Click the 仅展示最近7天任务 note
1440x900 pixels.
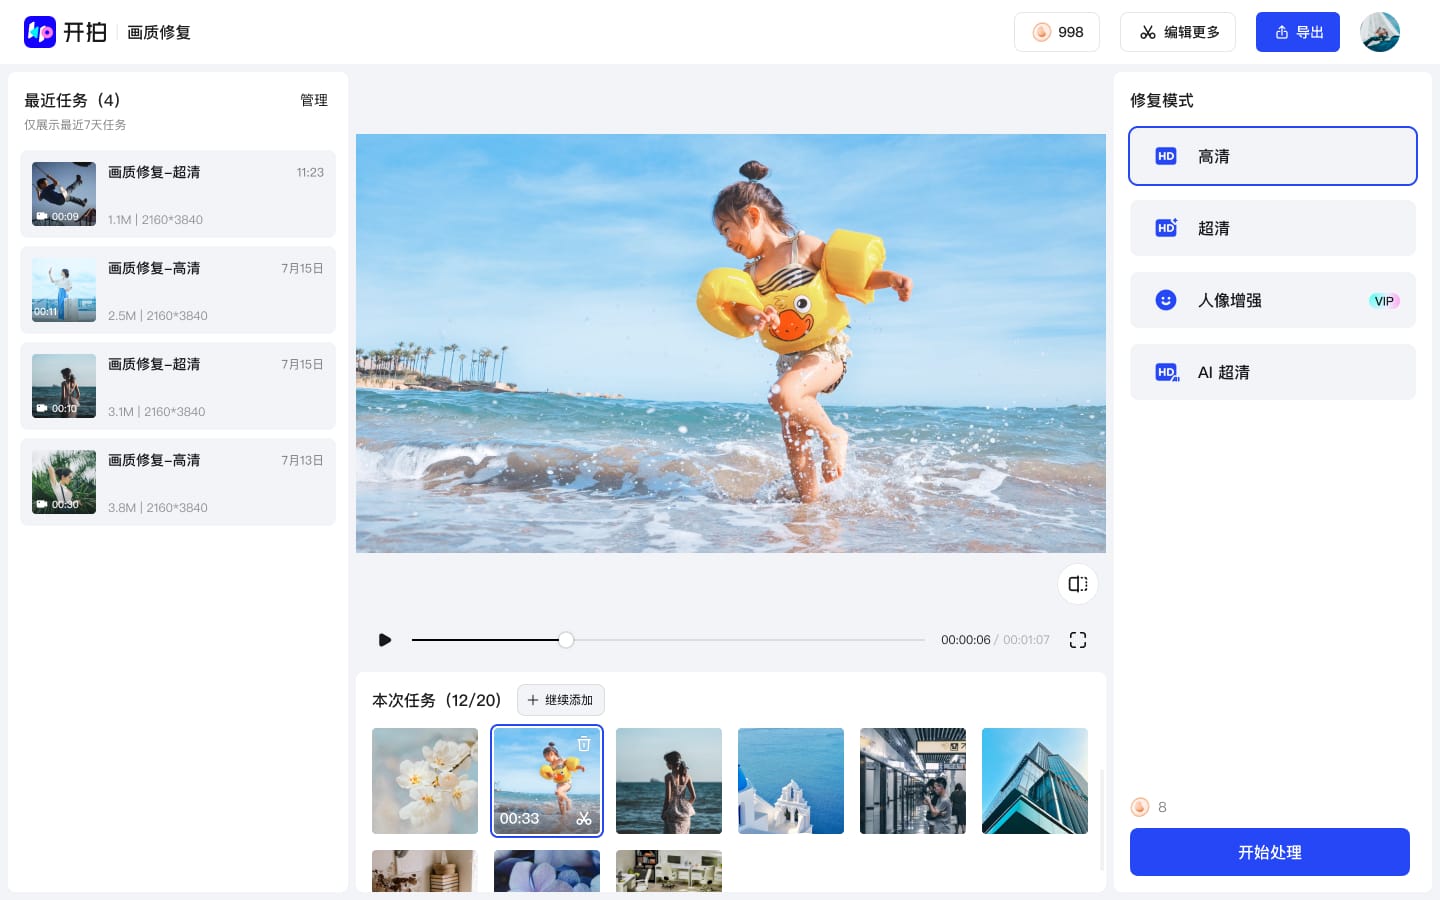75,125
